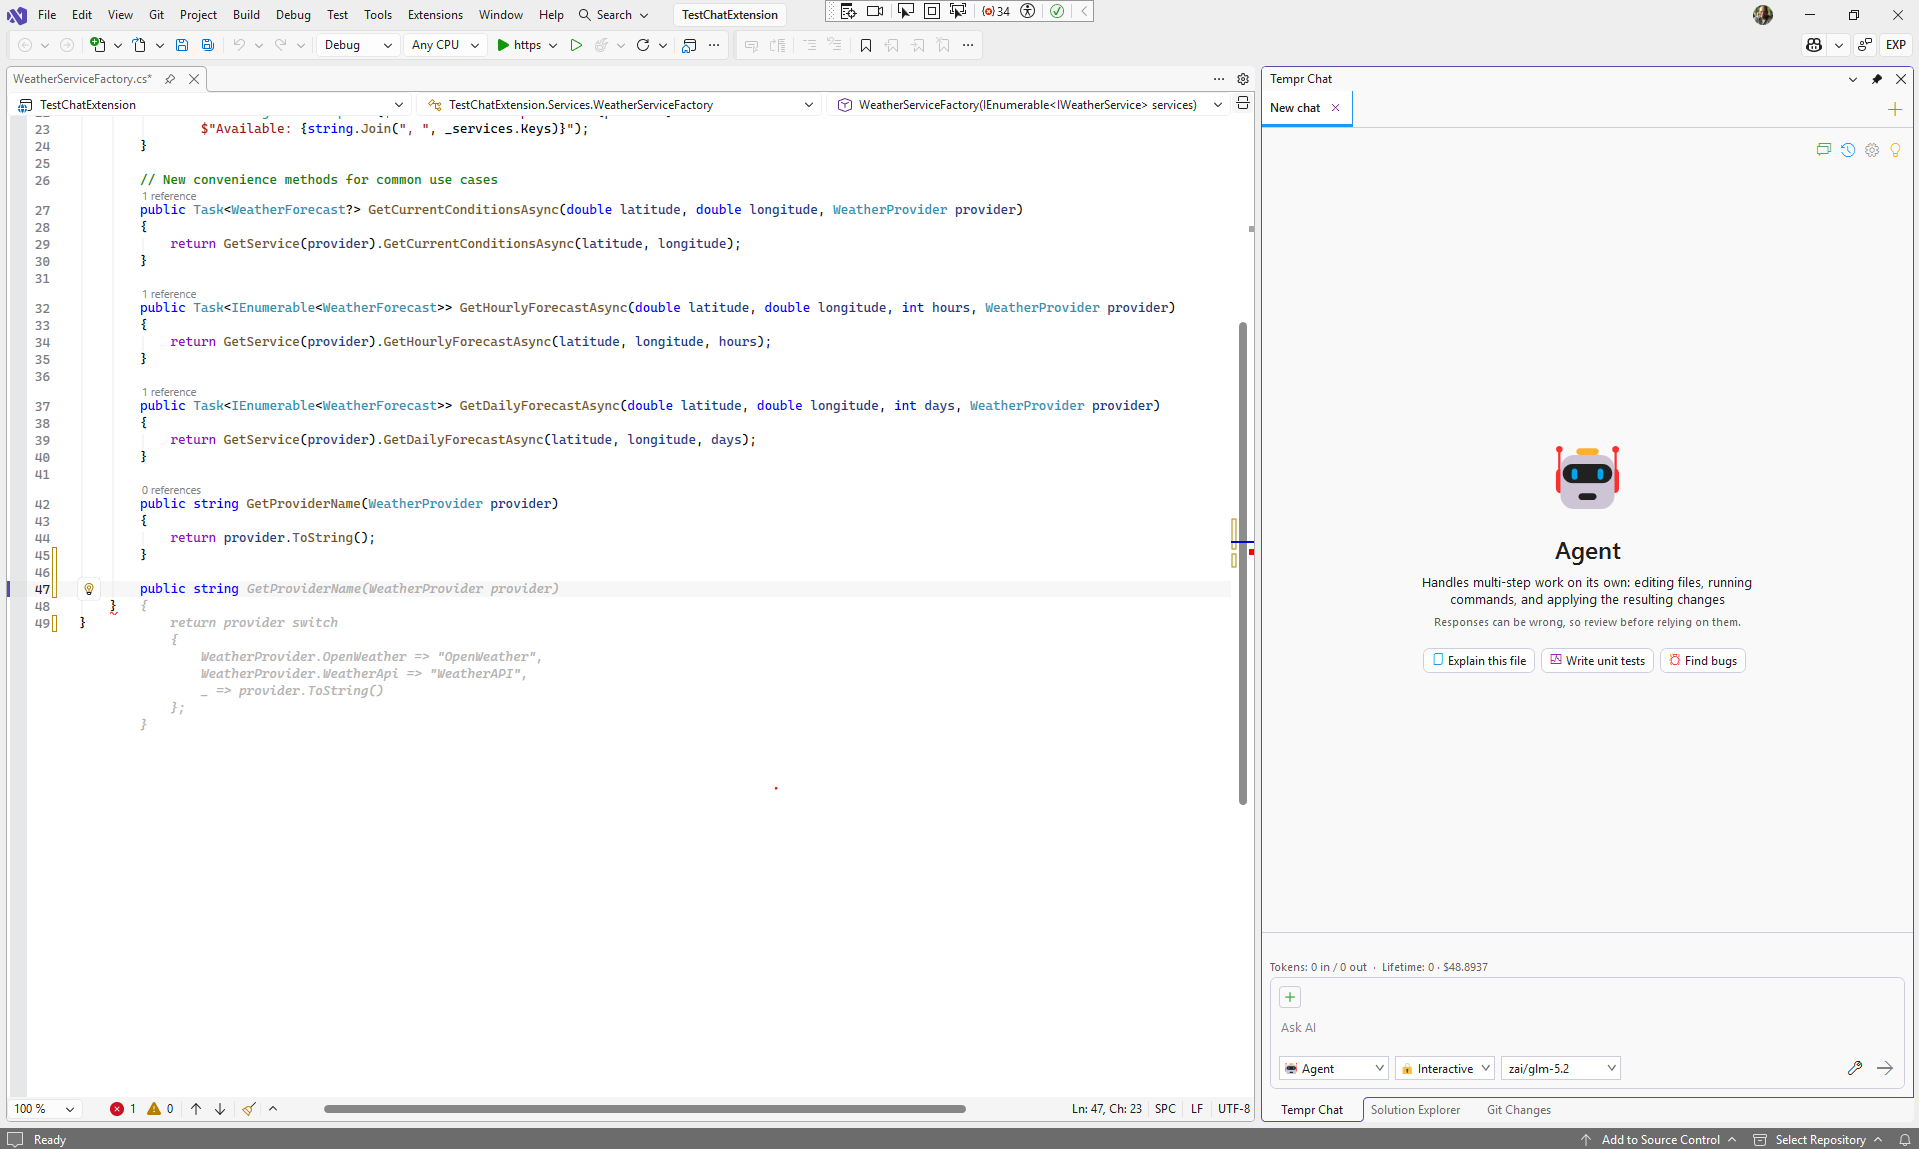The width and height of the screenshot is (1919, 1149).
Task: Click the GitHub Copilot icon top right
Action: [x=1814, y=45]
